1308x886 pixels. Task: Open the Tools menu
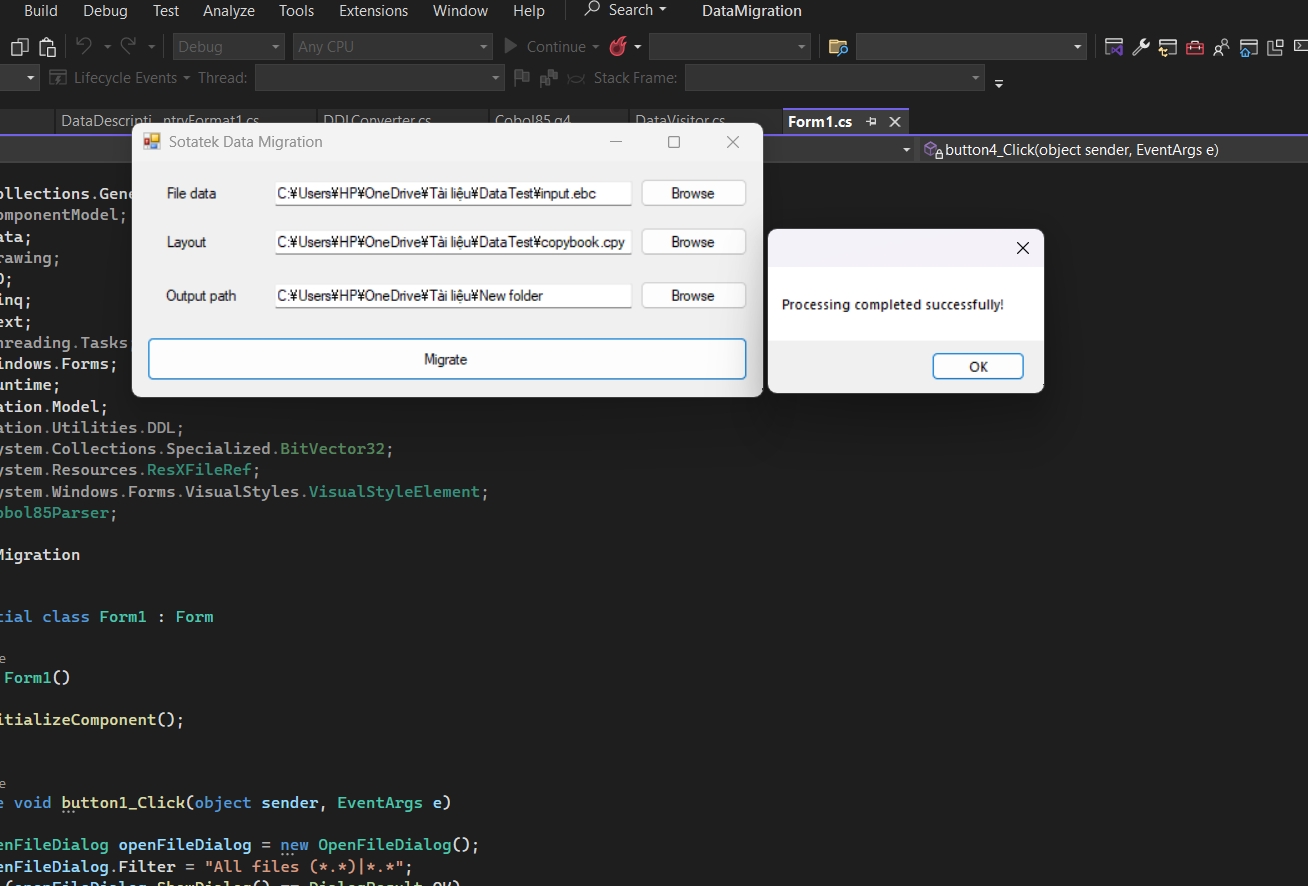(x=296, y=11)
